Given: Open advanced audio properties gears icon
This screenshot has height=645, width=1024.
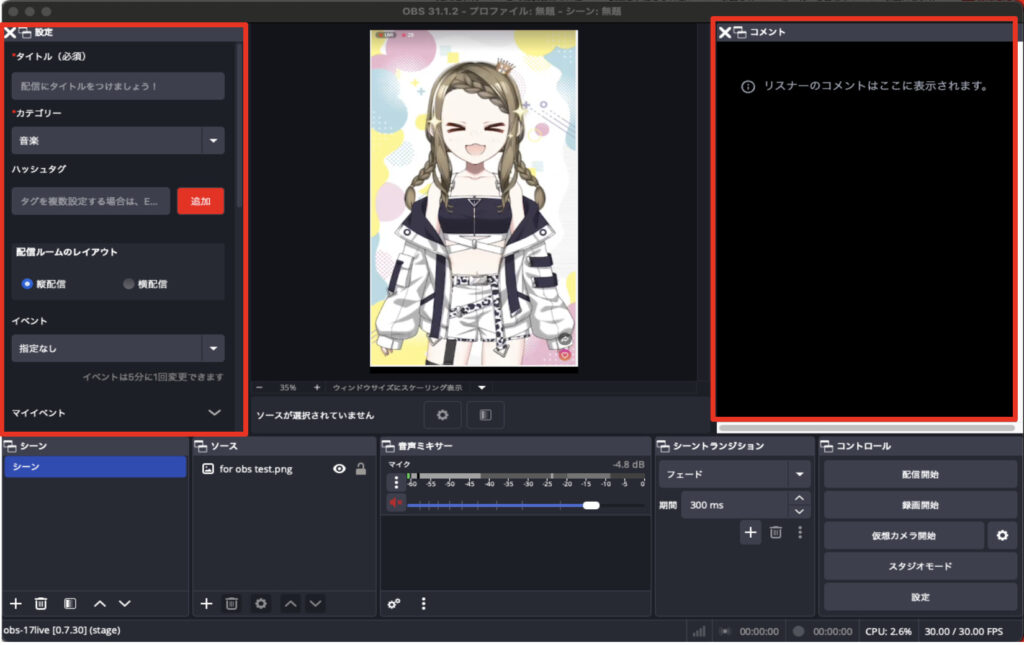Looking at the screenshot, I should [x=395, y=603].
